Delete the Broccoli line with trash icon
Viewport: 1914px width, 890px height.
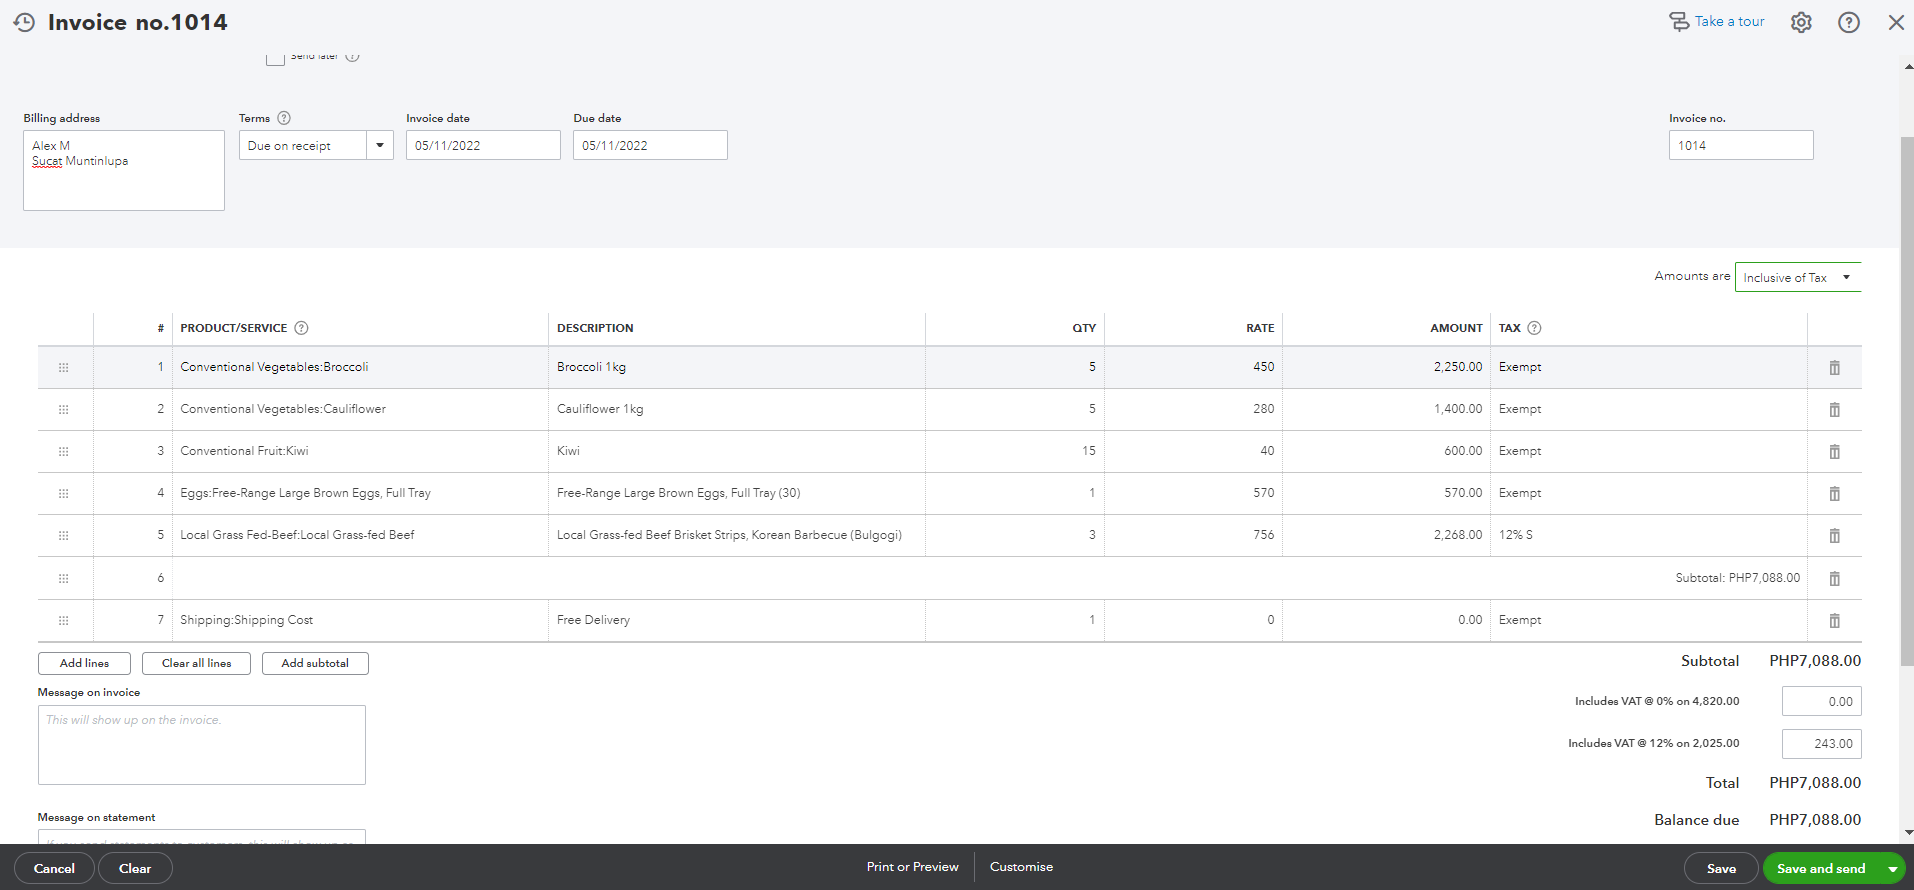click(1834, 368)
